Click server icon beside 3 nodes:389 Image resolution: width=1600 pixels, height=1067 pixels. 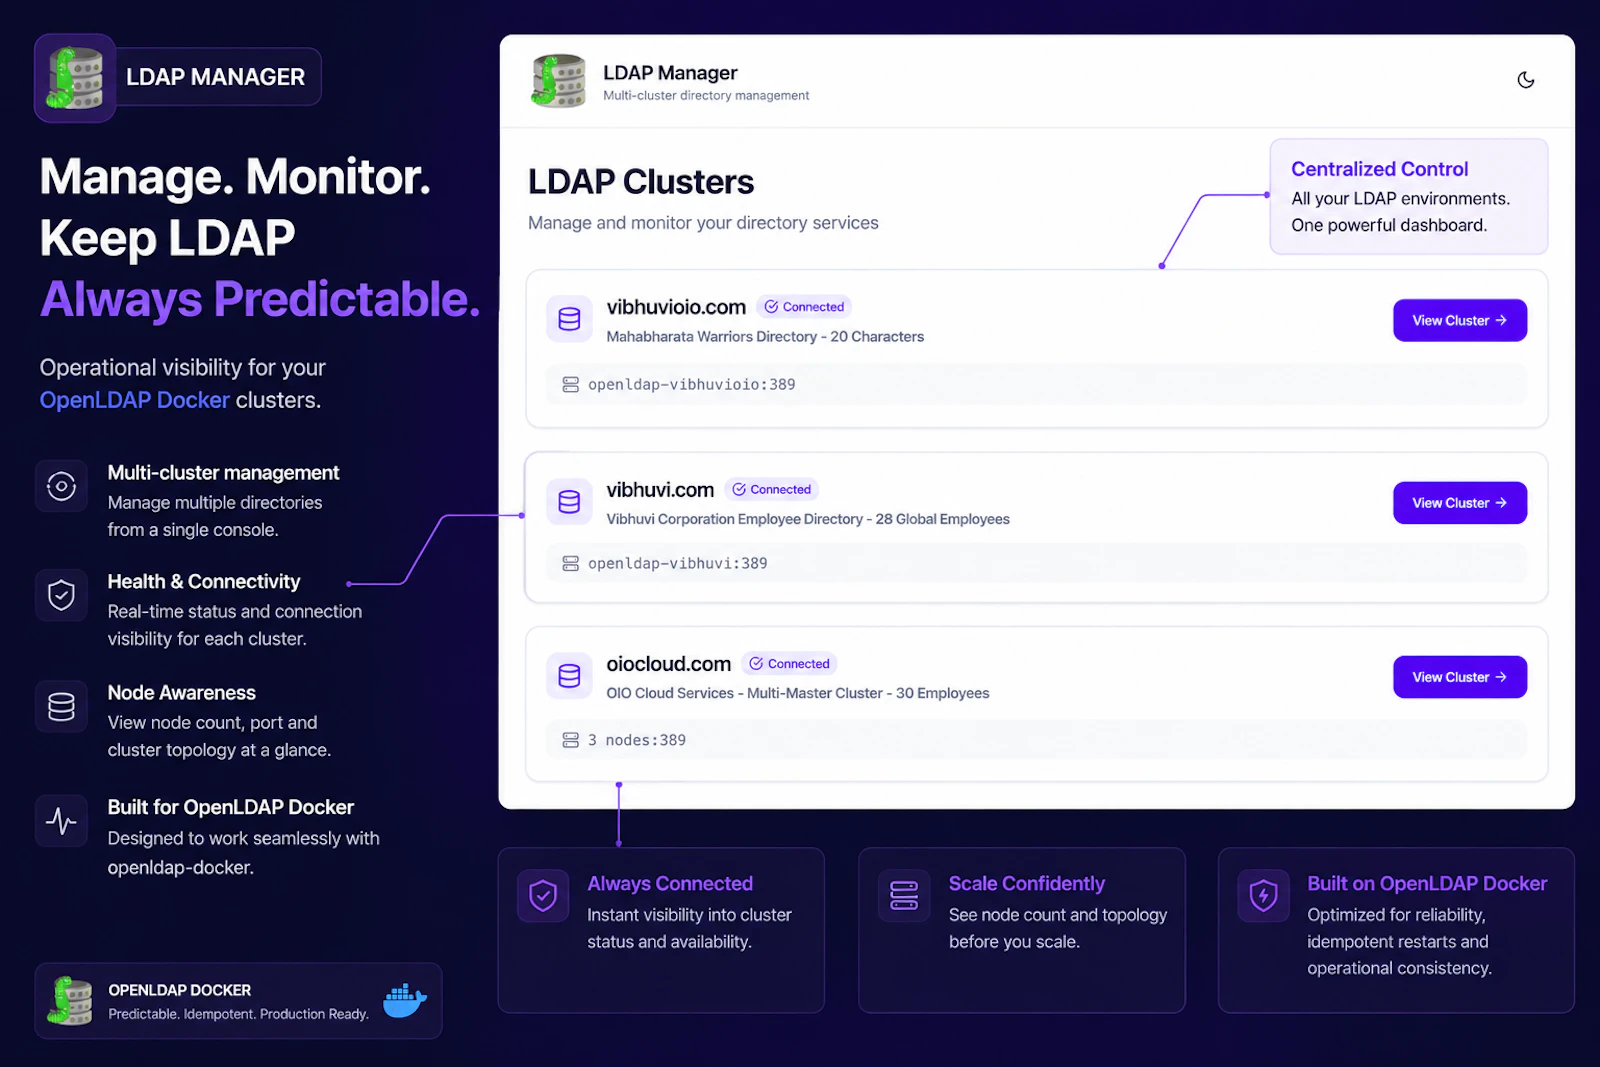pyautogui.click(x=570, y=740)
